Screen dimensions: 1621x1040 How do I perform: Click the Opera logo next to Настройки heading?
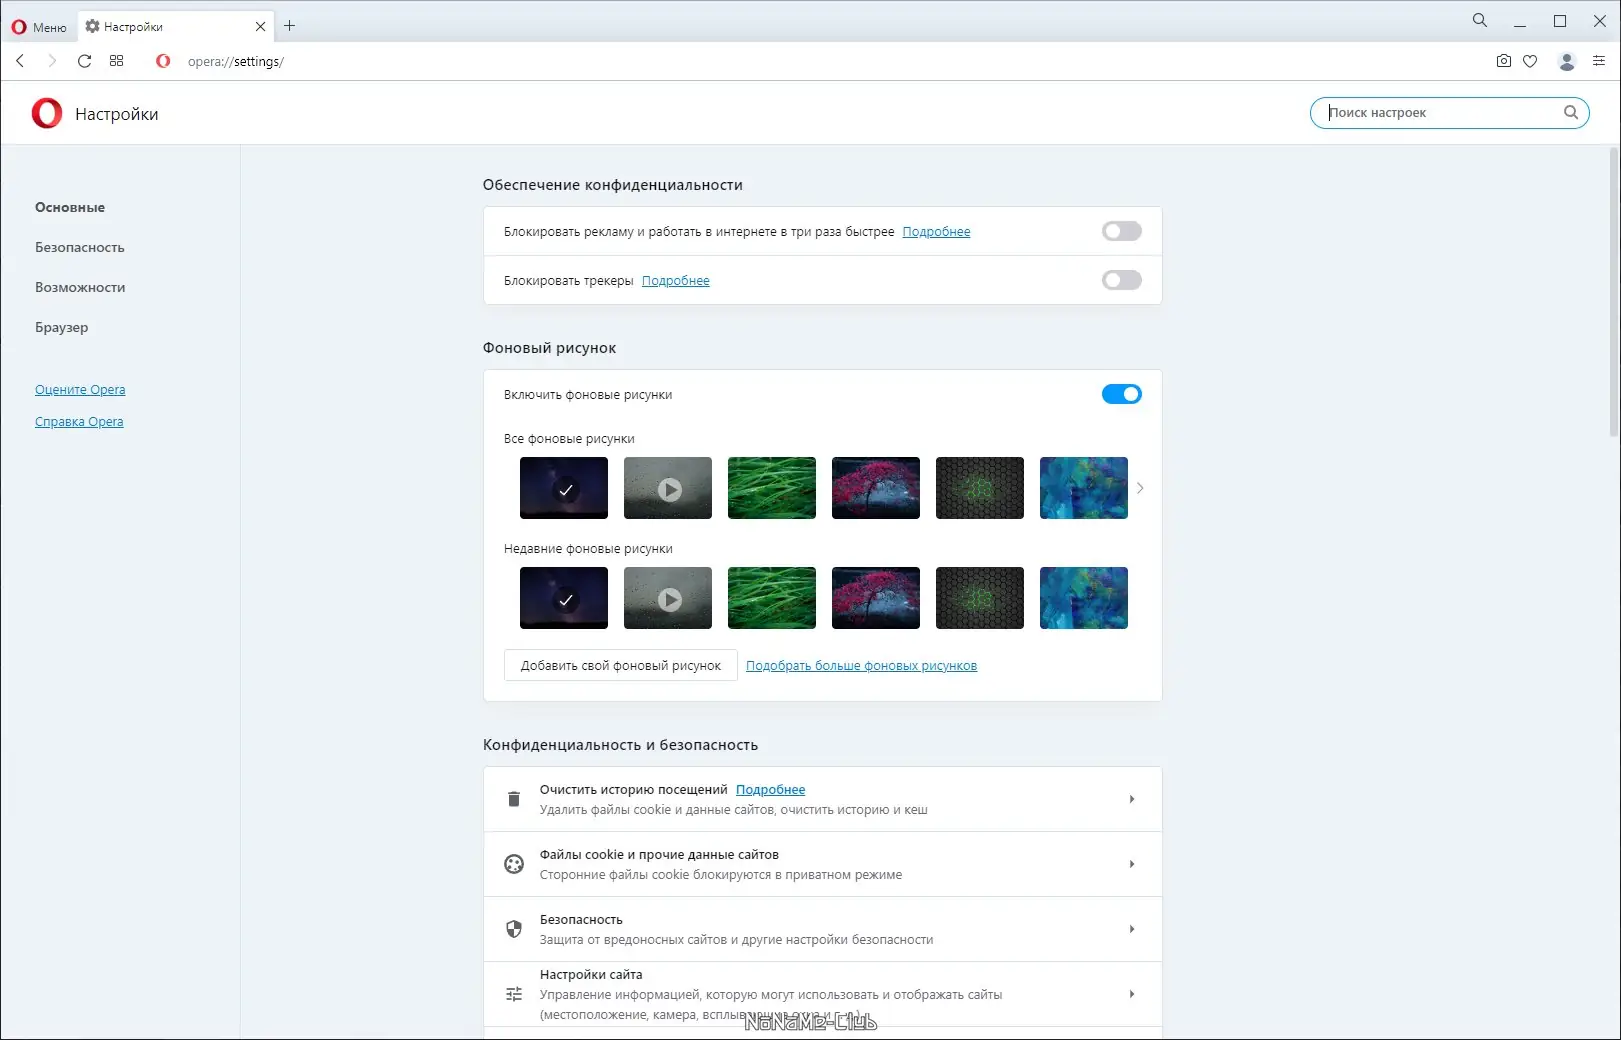click(47, 113)
